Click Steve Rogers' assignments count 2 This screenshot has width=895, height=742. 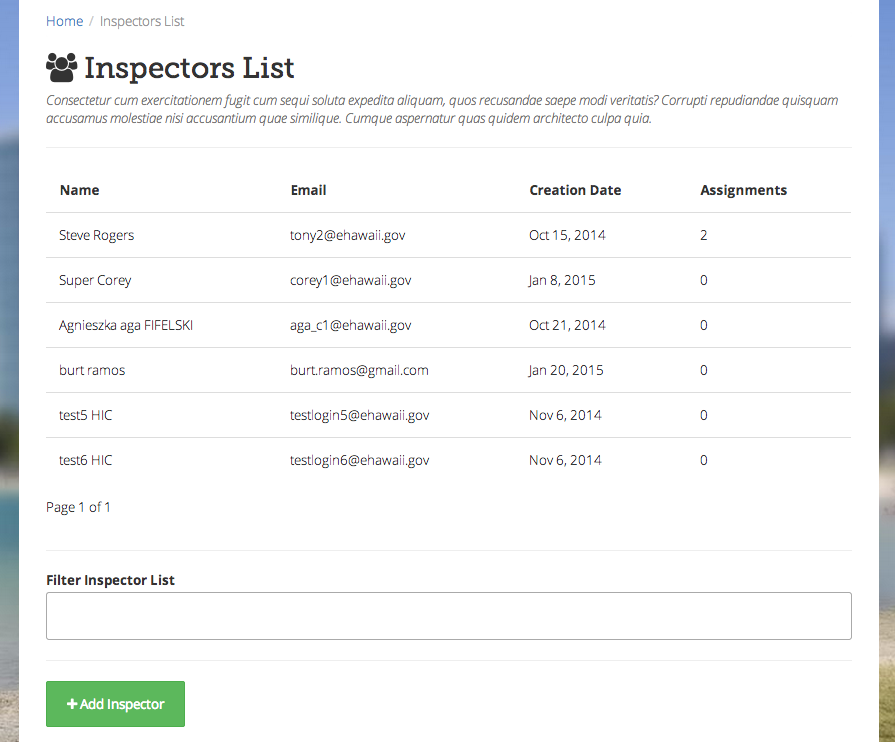tap(704, 235)
